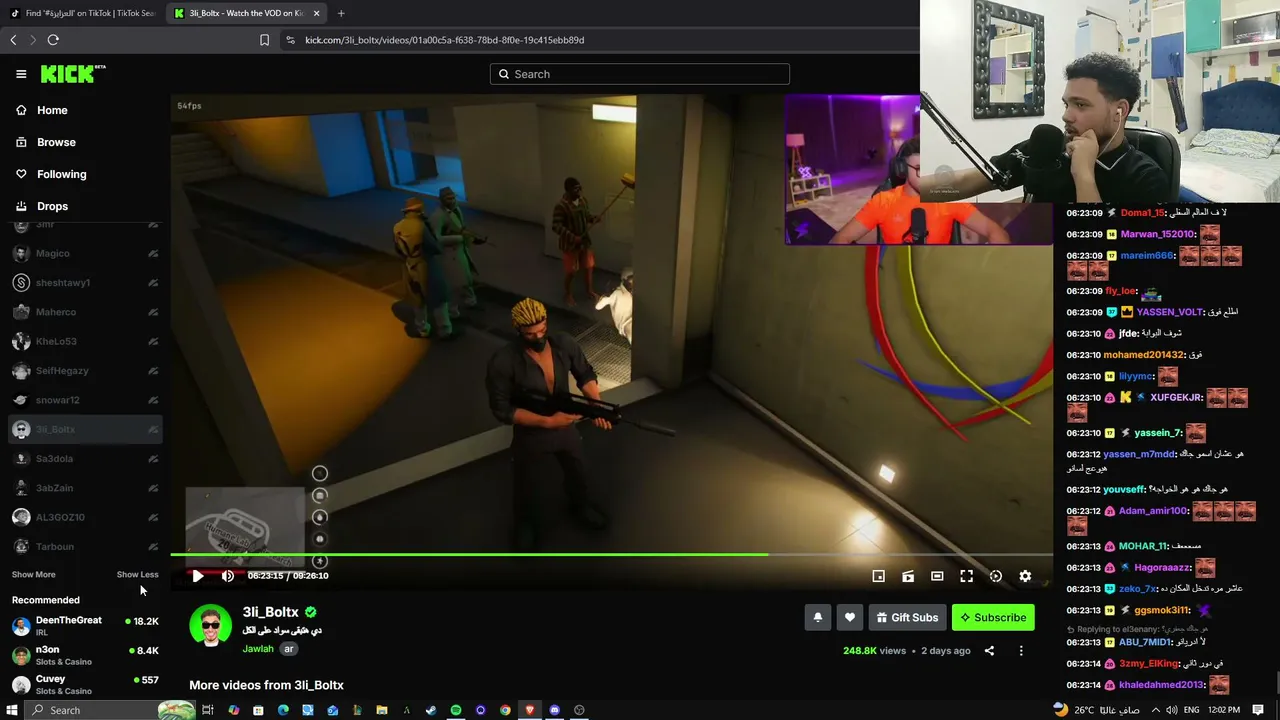Click the Gift Subs button
This screenshot has height=720, width=1280.
(x=908, y=618)
